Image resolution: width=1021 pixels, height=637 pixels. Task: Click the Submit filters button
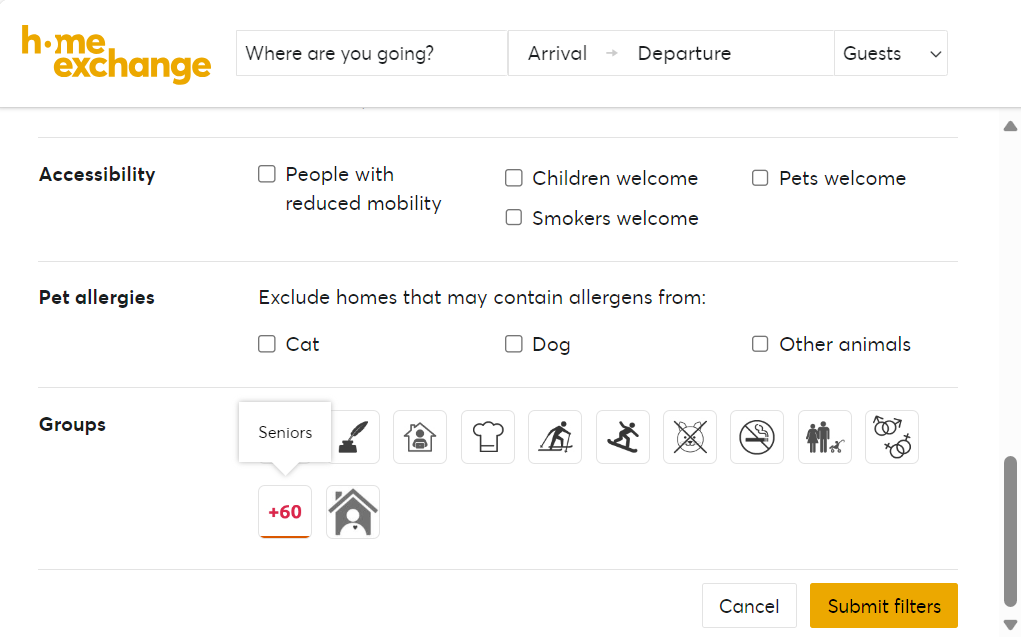pos(883,606)
